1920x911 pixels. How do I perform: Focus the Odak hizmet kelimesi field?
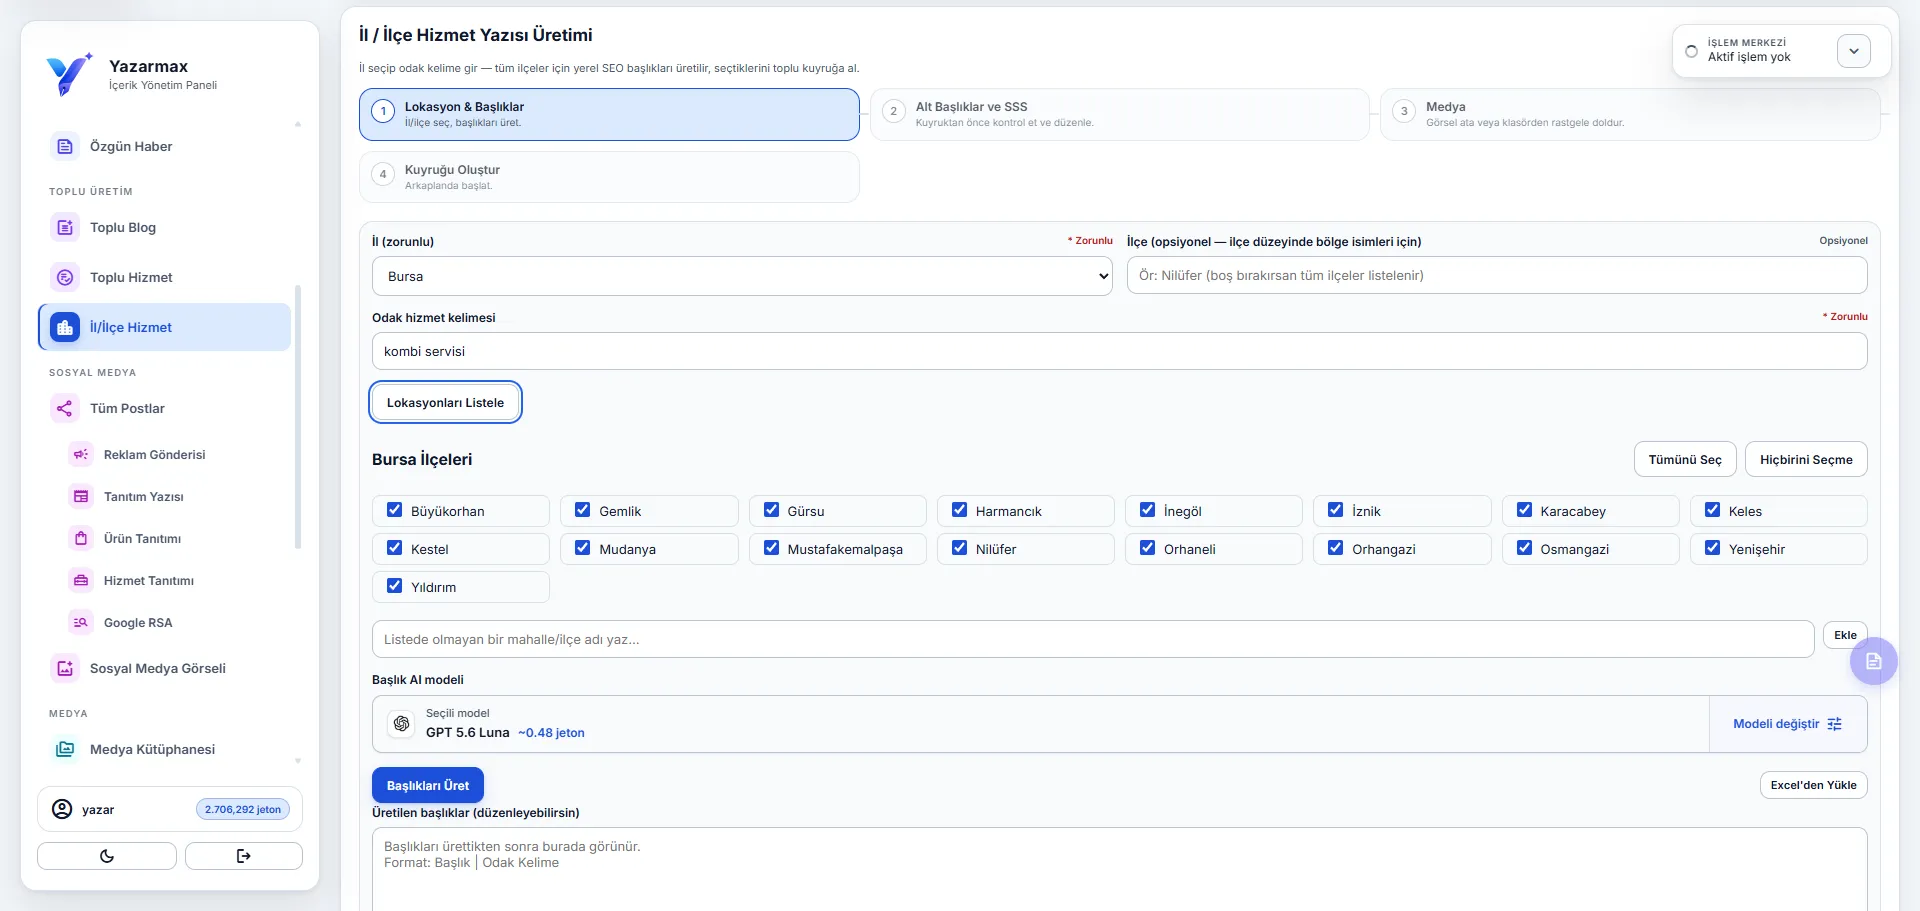pos(1119,351)
